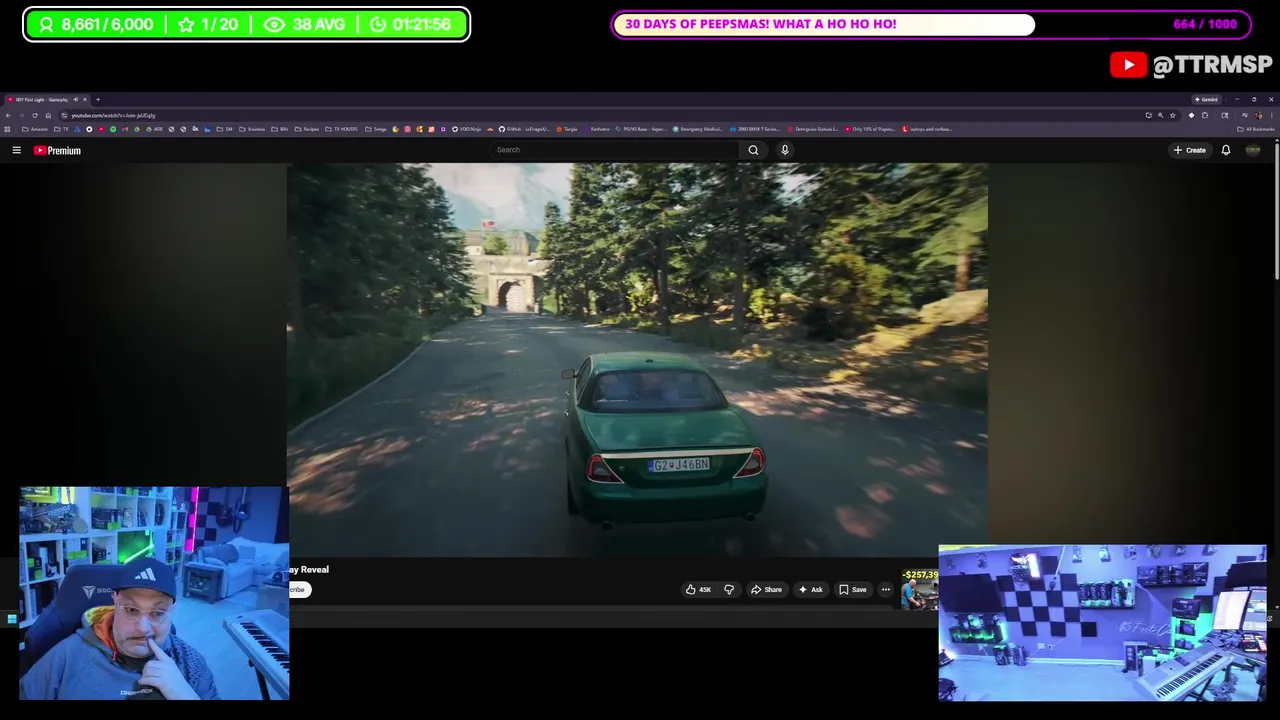Mute the tab via its speaker icon

75,99
